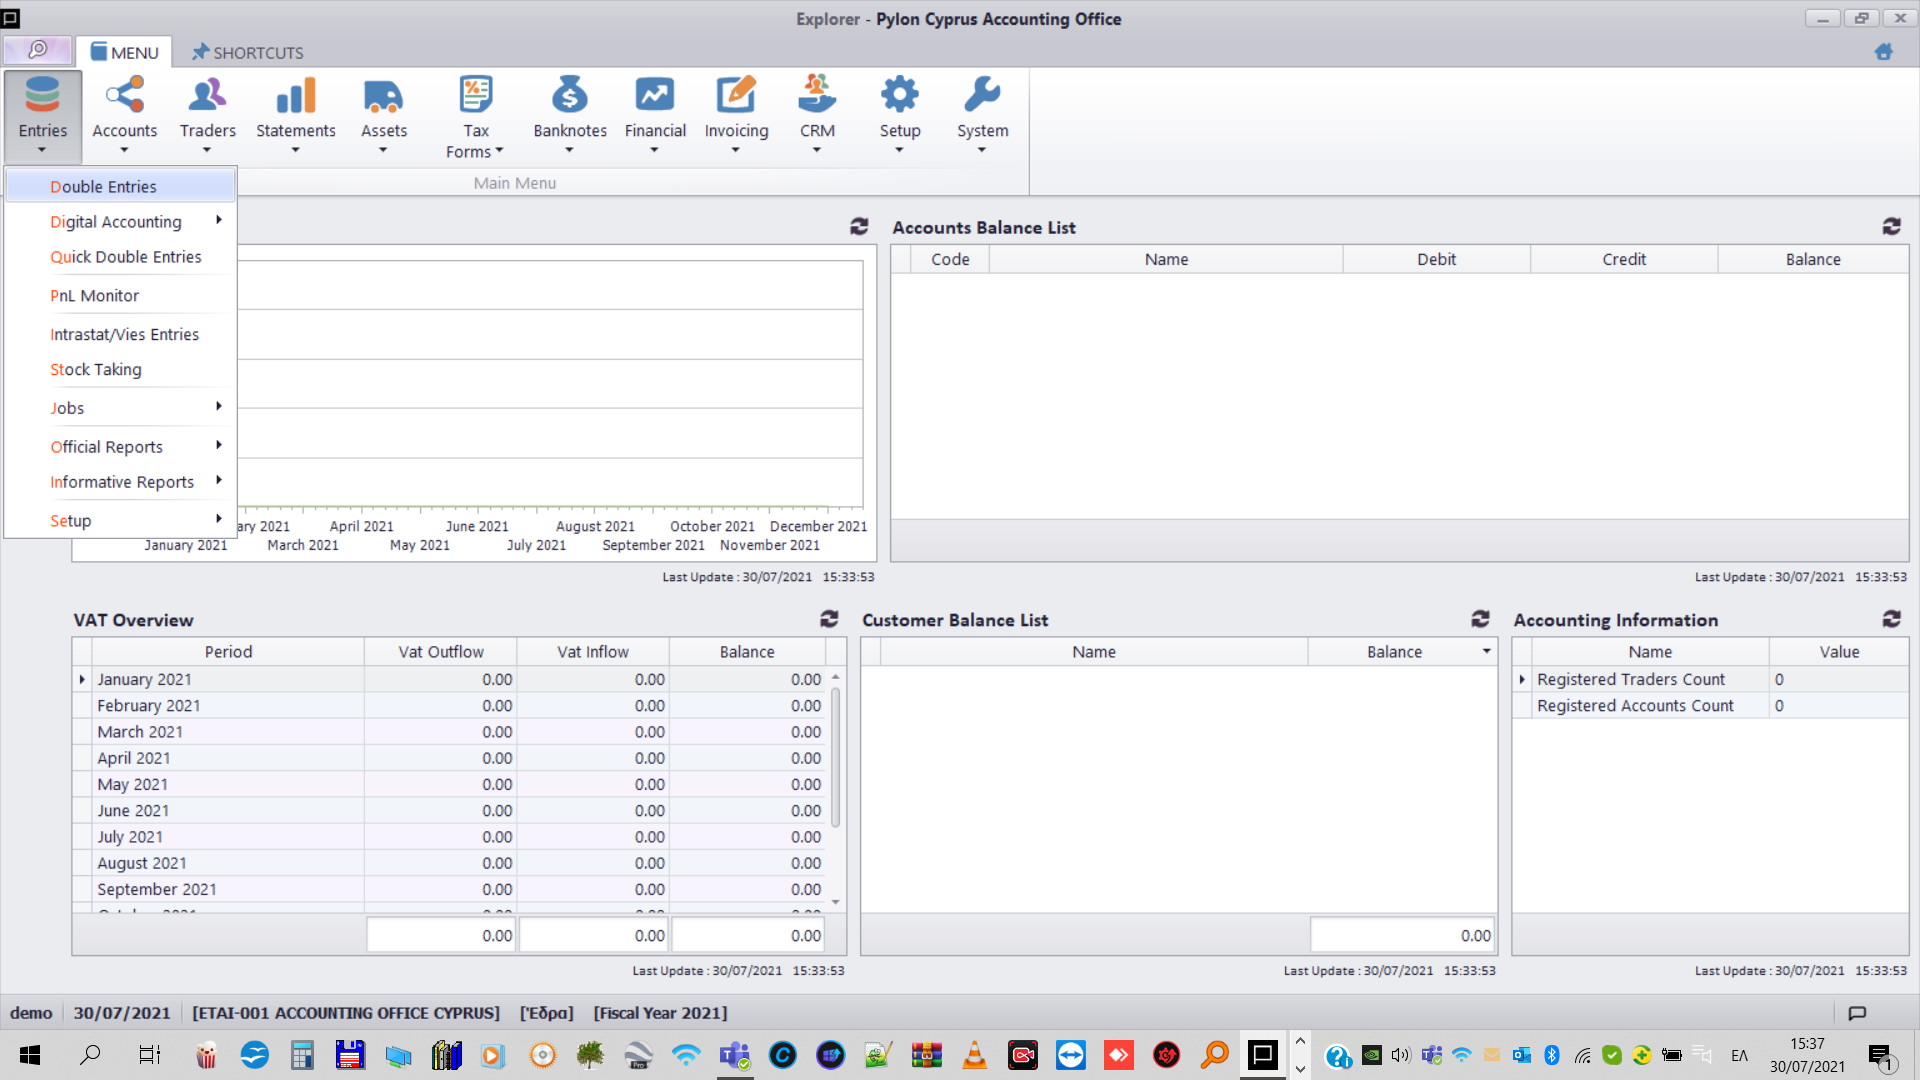Refresh the VAT Overview panel
This screenshot has height=1080, width=1920.
(x=829, y=619)
